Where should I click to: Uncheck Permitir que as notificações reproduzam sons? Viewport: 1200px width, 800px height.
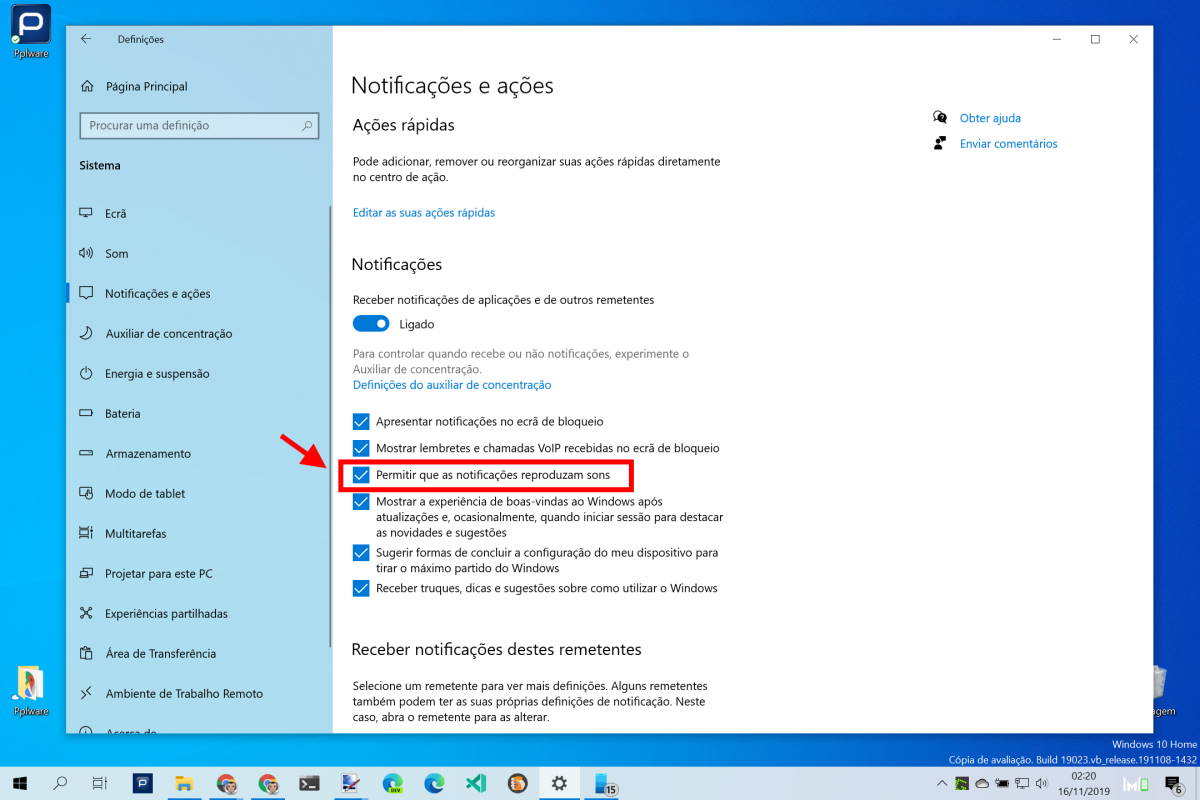tap(361, 475)
